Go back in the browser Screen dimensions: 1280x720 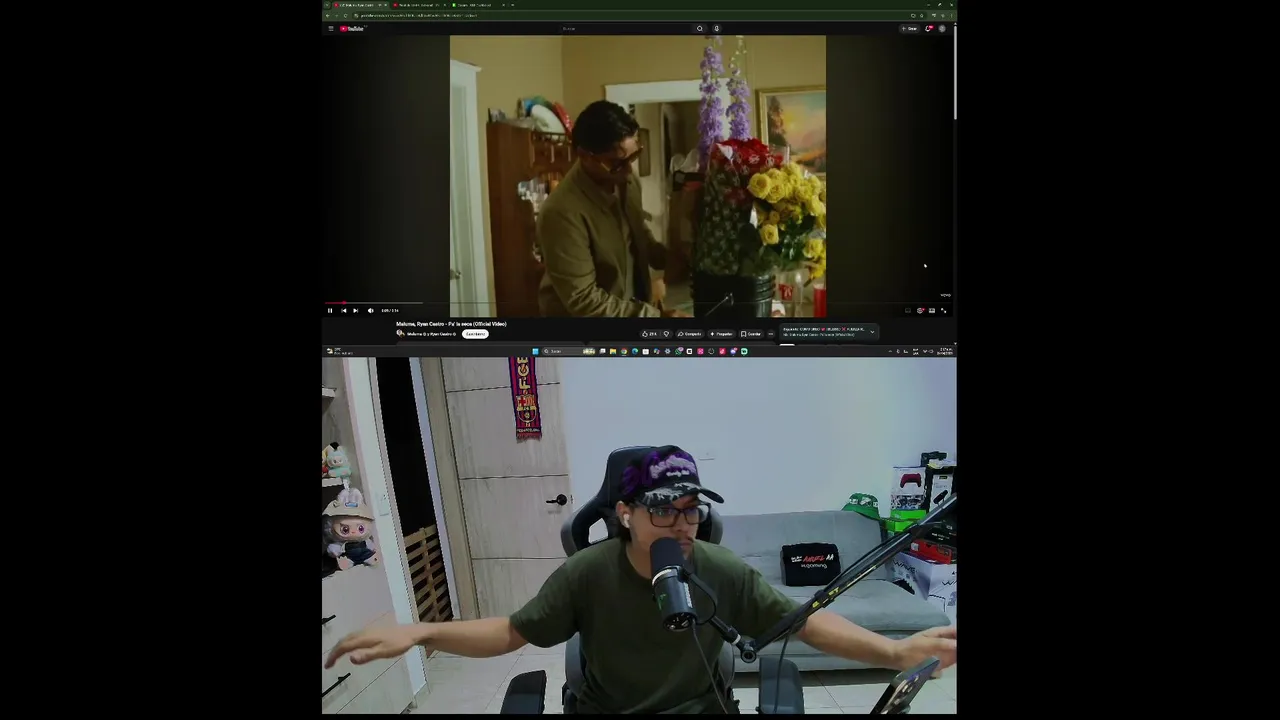[x=327, y=15]
